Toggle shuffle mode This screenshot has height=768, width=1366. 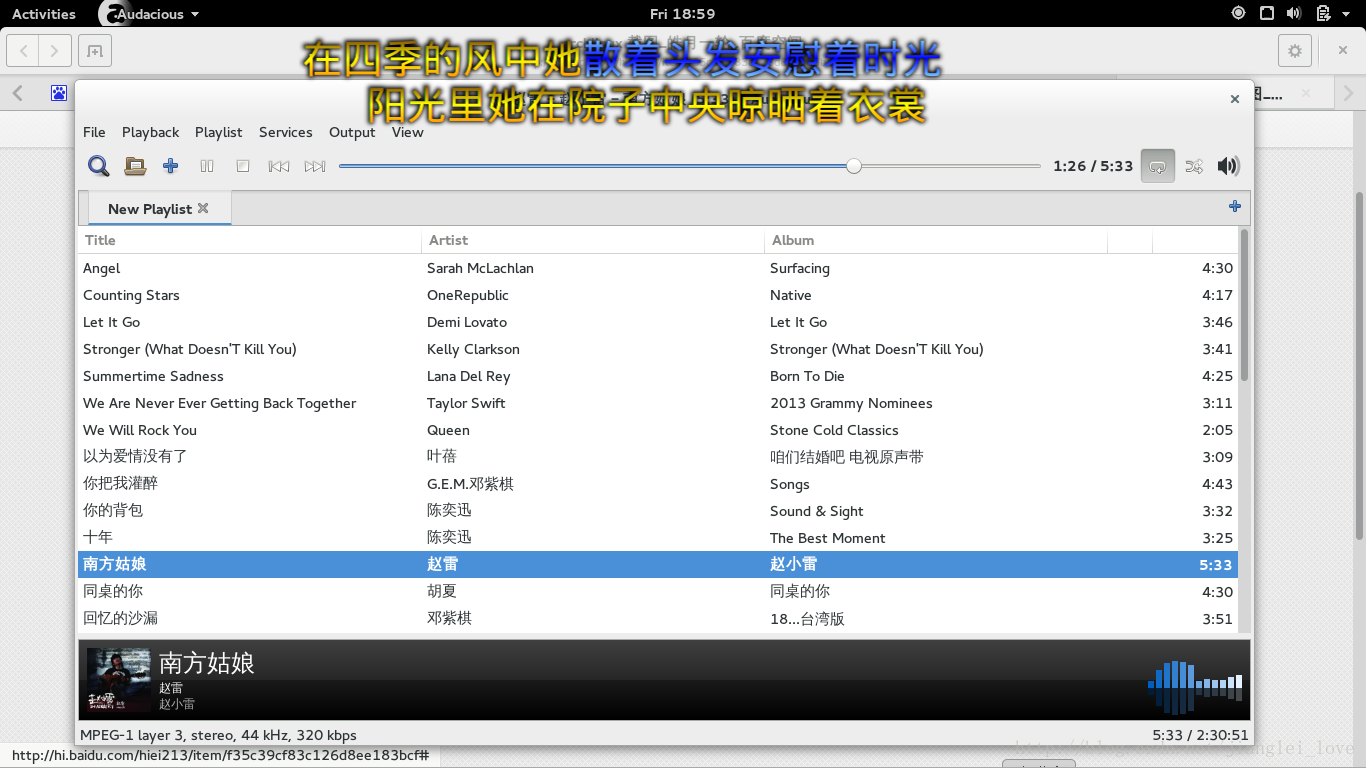(1194, 166)
